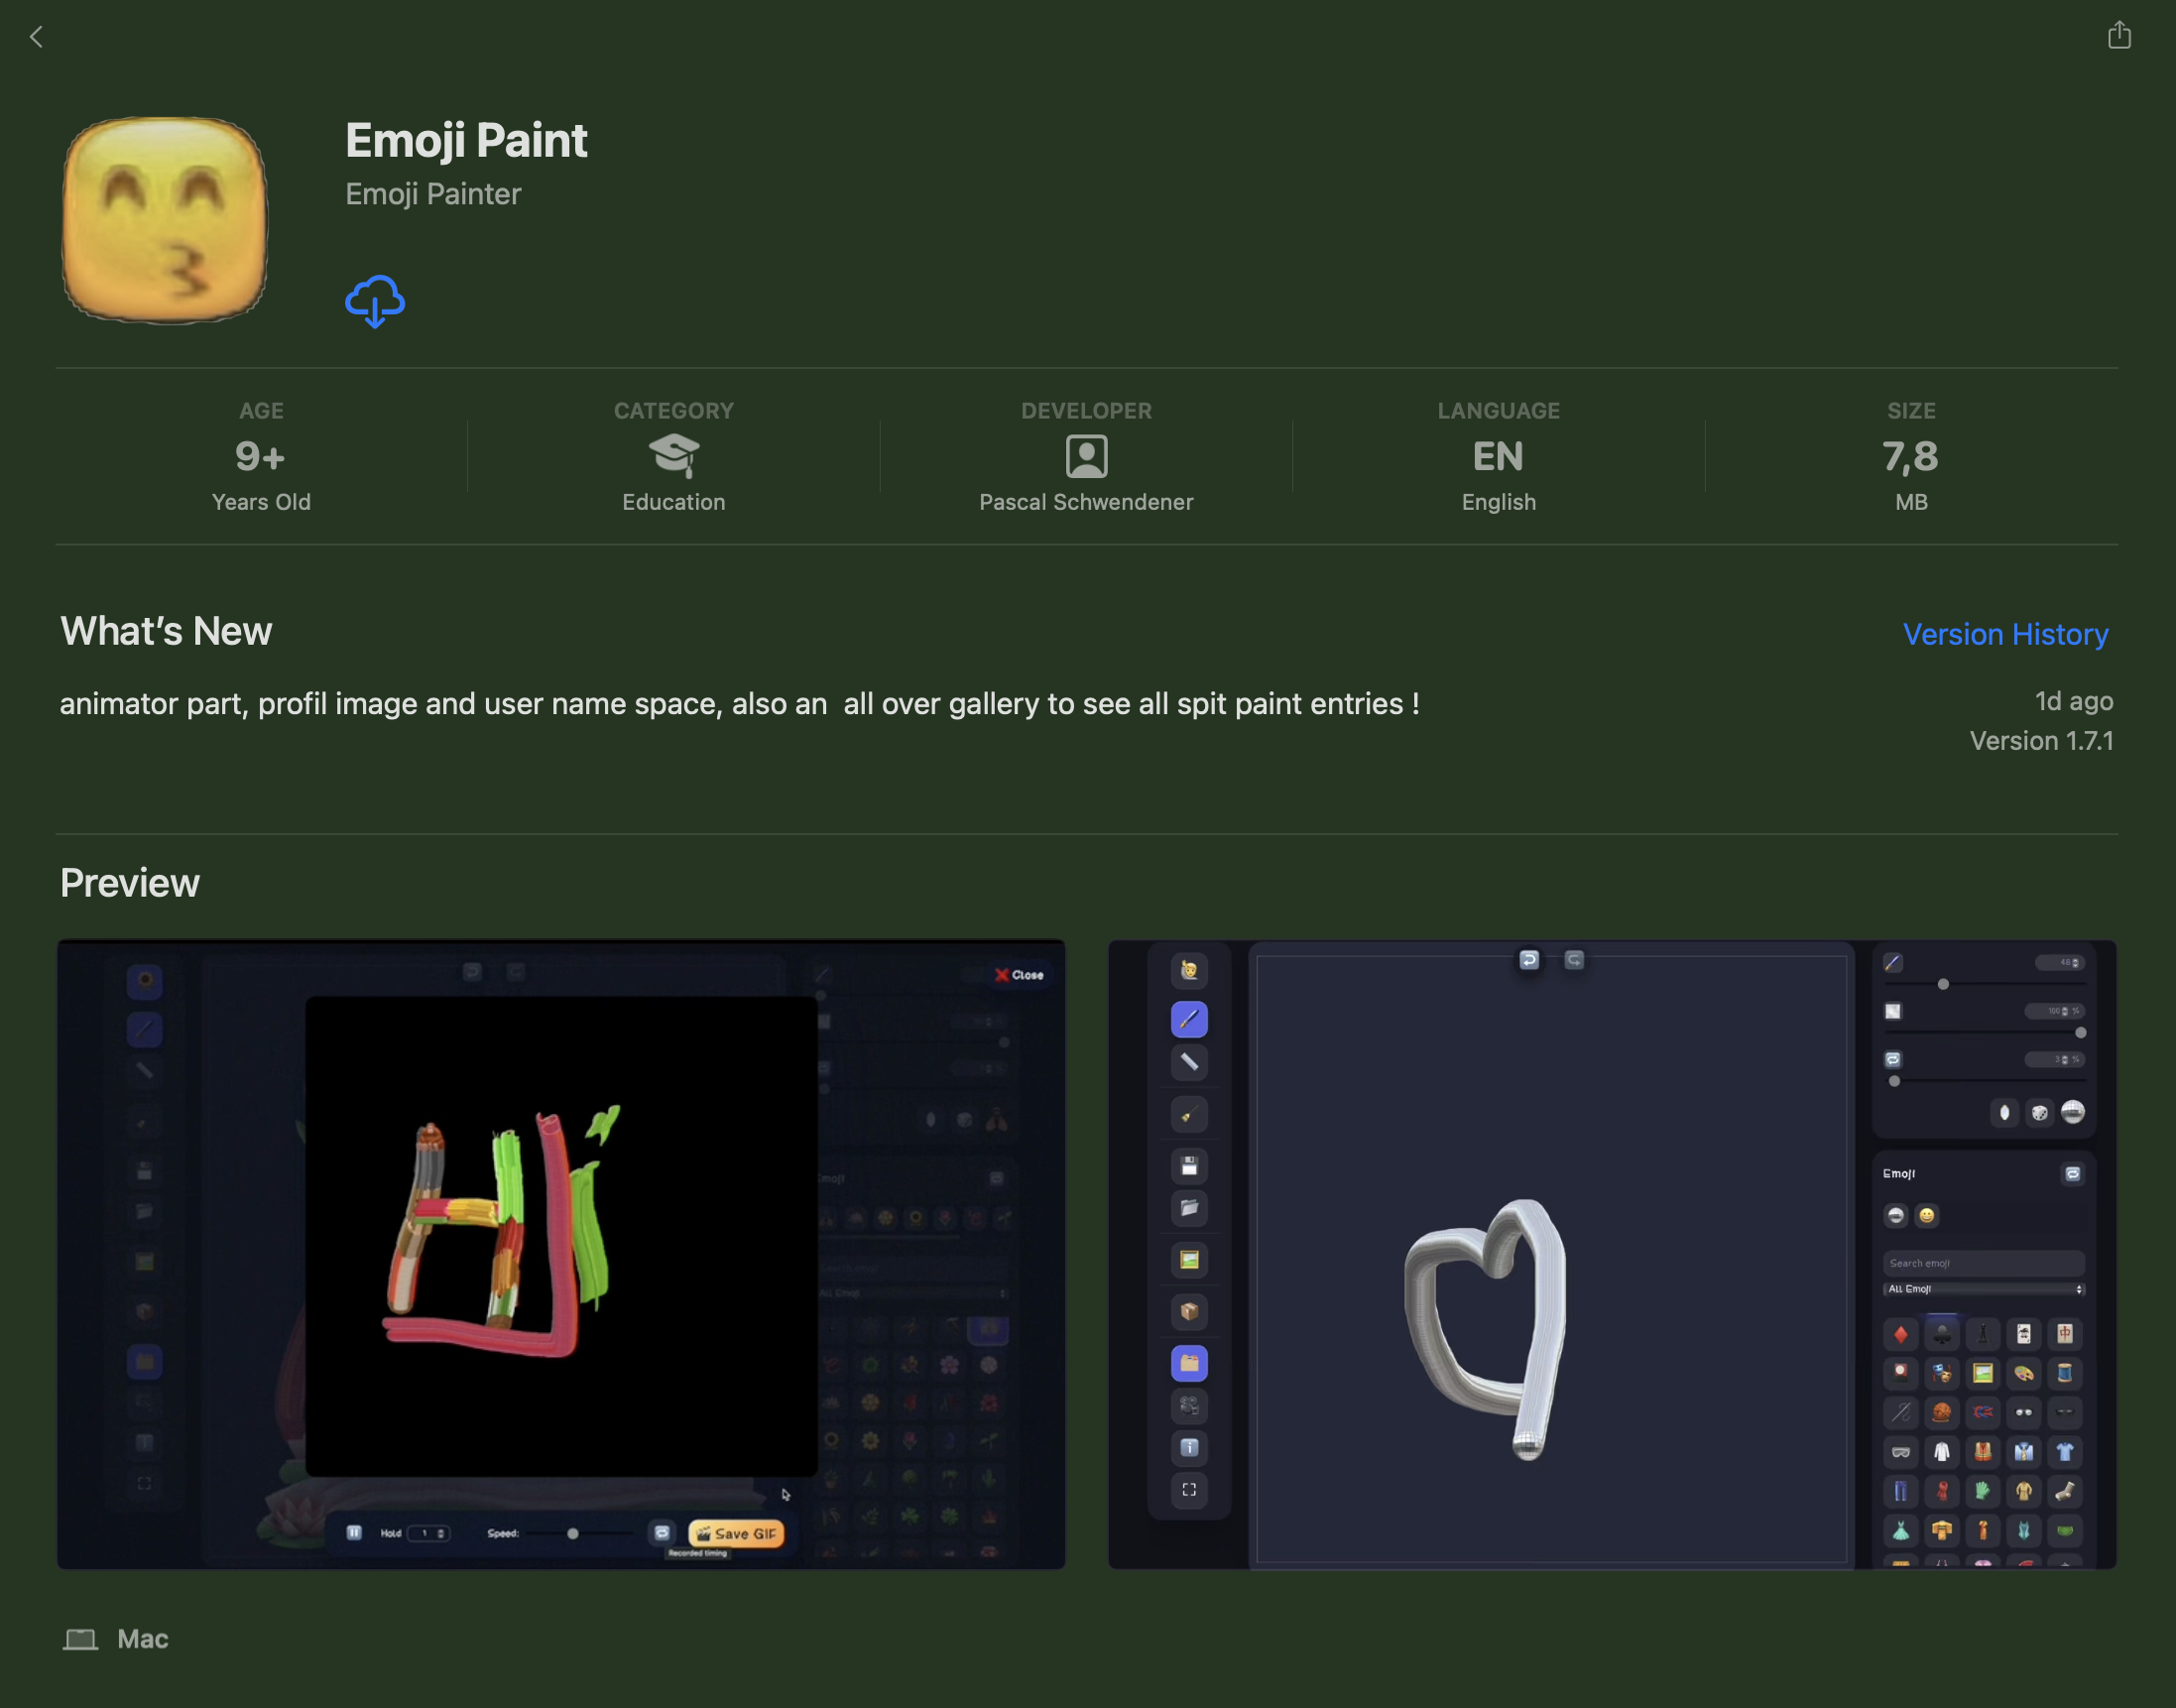Switch to the smiley emoji tab
Image resolution: width=2176 pixels, height=1708 pixels.
1928,1216
